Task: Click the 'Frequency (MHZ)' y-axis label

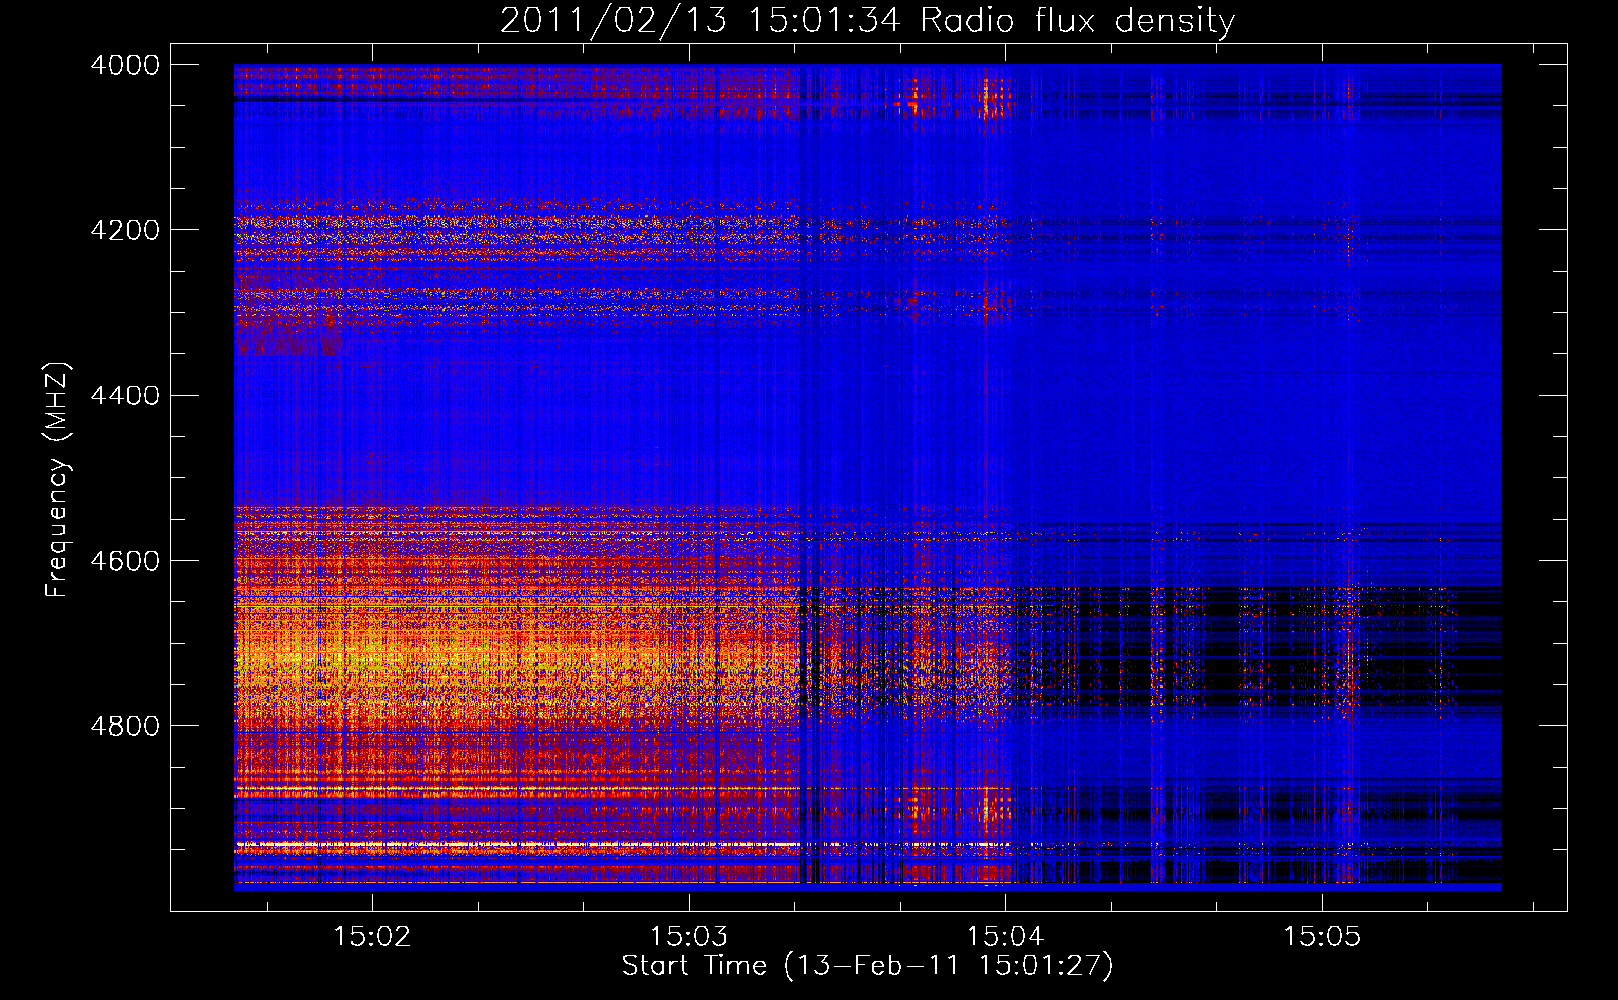Action: pyautogui.click(x=57, y=480)
